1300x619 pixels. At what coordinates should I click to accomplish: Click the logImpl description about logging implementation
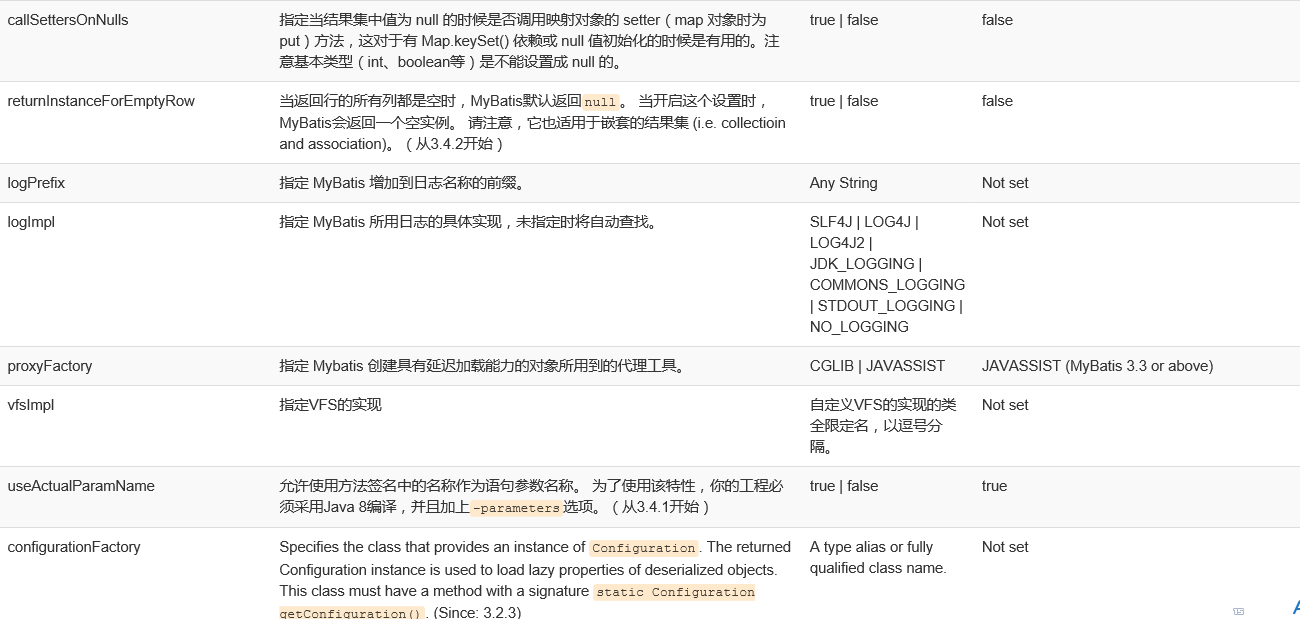[x=469, y=222]
